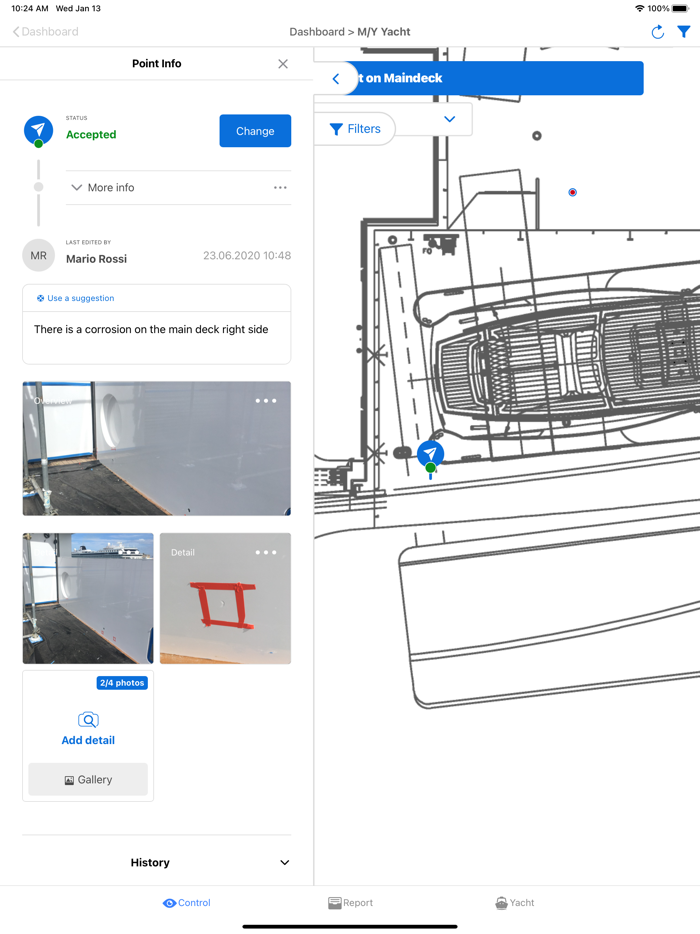Screen dimensions: 700x934
Task: Select the grey ring marker on plan
Action: (x=537, y=136)
